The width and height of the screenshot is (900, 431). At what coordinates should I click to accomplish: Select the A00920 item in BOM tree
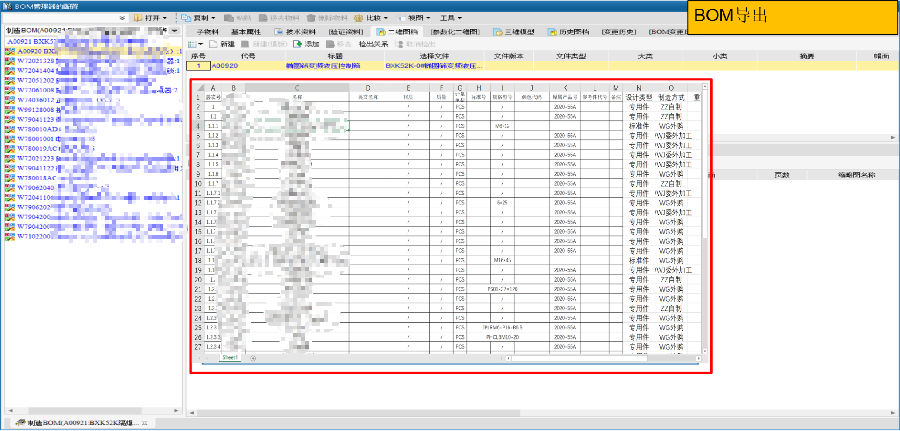pos(40,50)
